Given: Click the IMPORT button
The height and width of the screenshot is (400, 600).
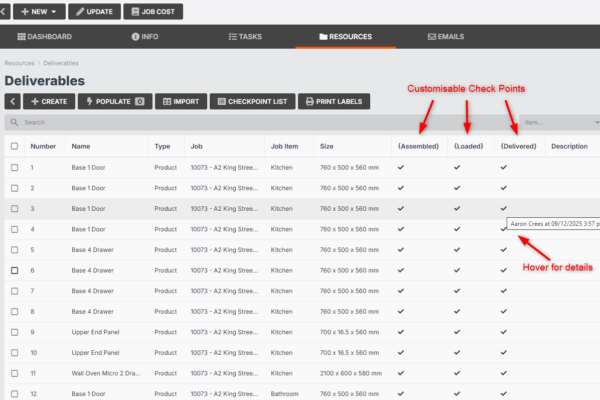Looking at the screenshot, I should (181, 101).
